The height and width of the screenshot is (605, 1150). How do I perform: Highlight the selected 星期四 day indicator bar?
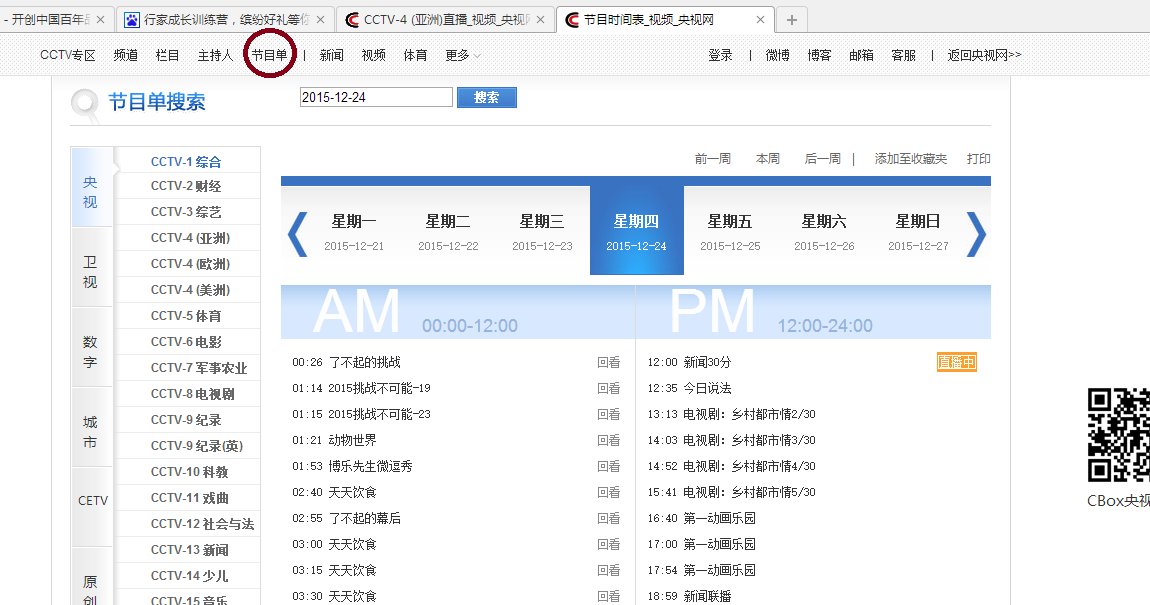[636, 229]
